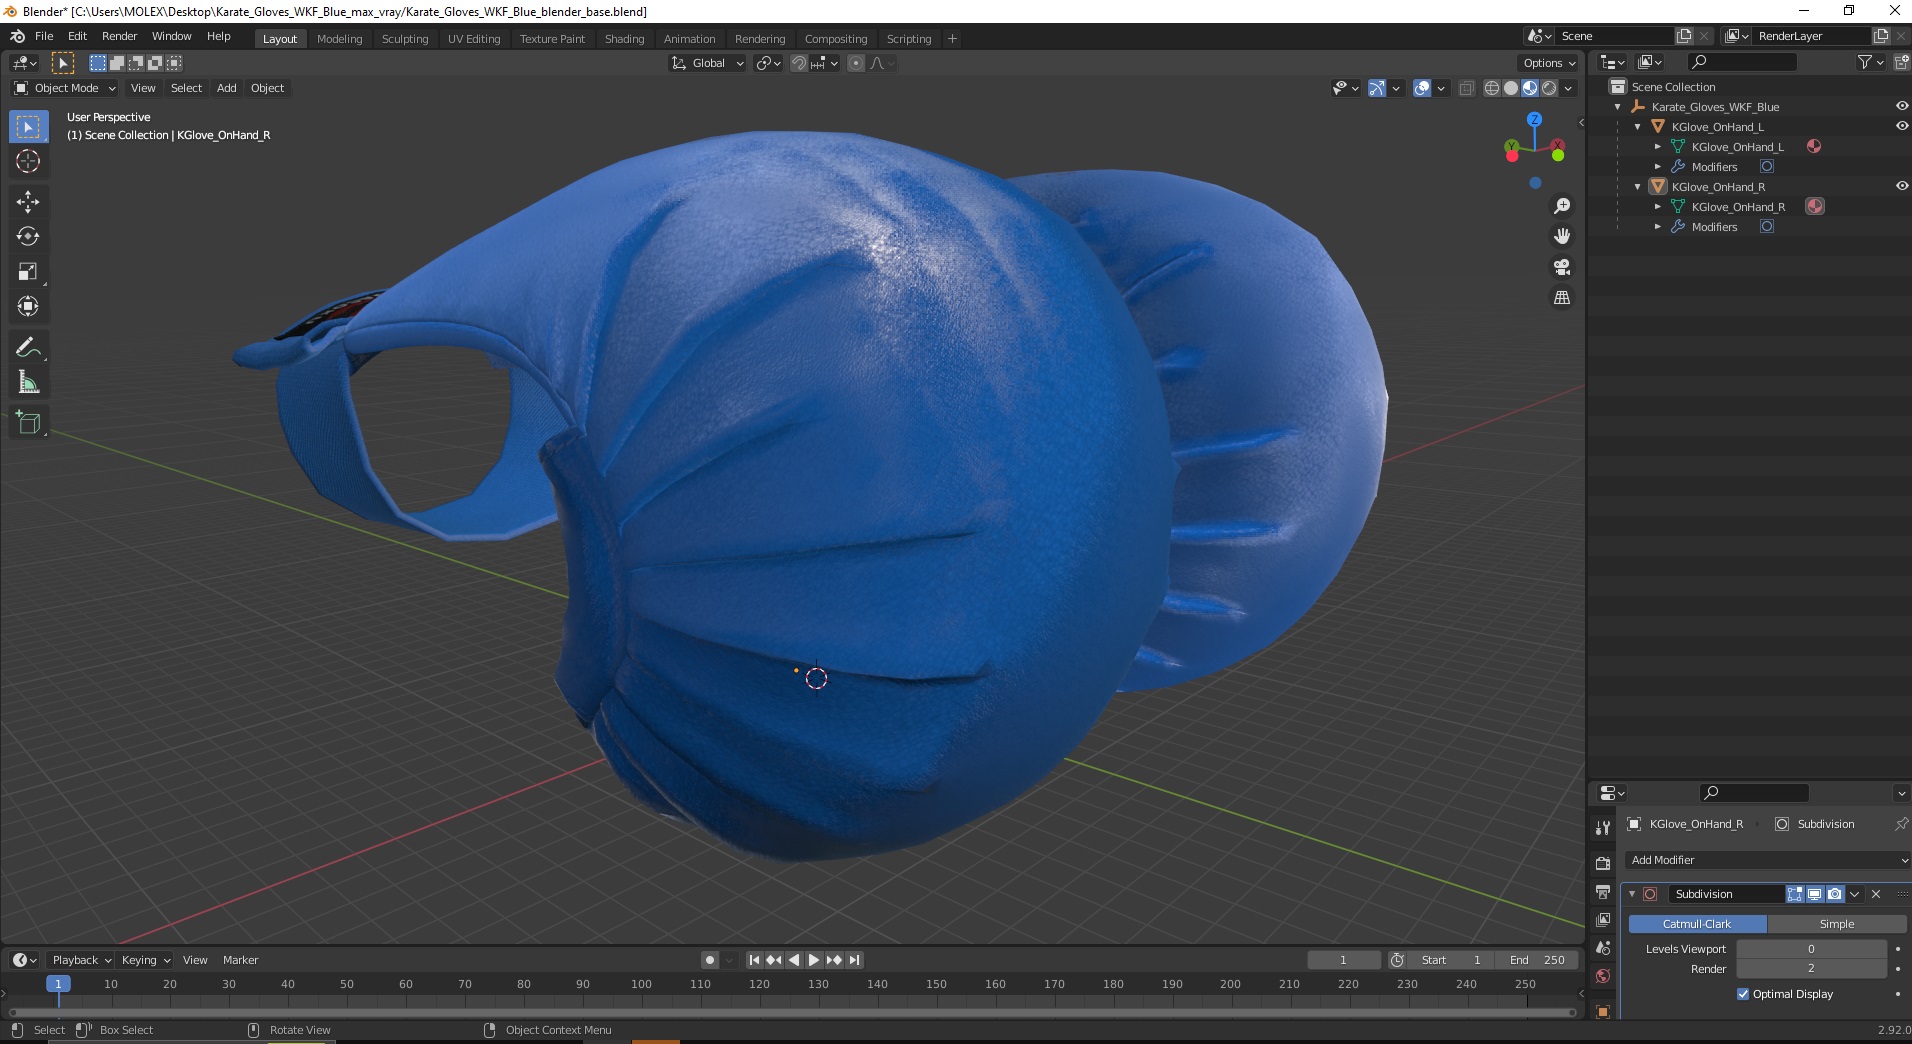The width and height of the screenshot is (1912, 1044).
Task: Open the Options dropdown
Action: [x=1549, y=63]
